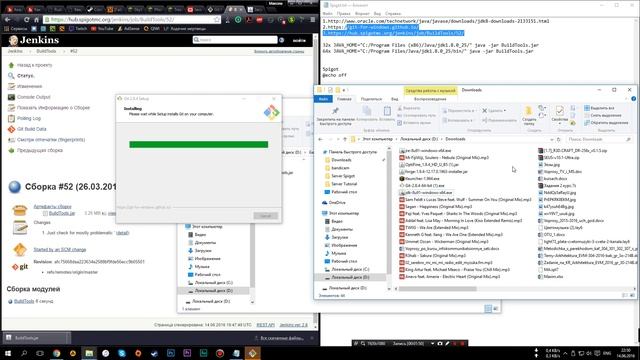Click the previous build green arrow icon
This screenshot has height=360, width=640.
11,150
